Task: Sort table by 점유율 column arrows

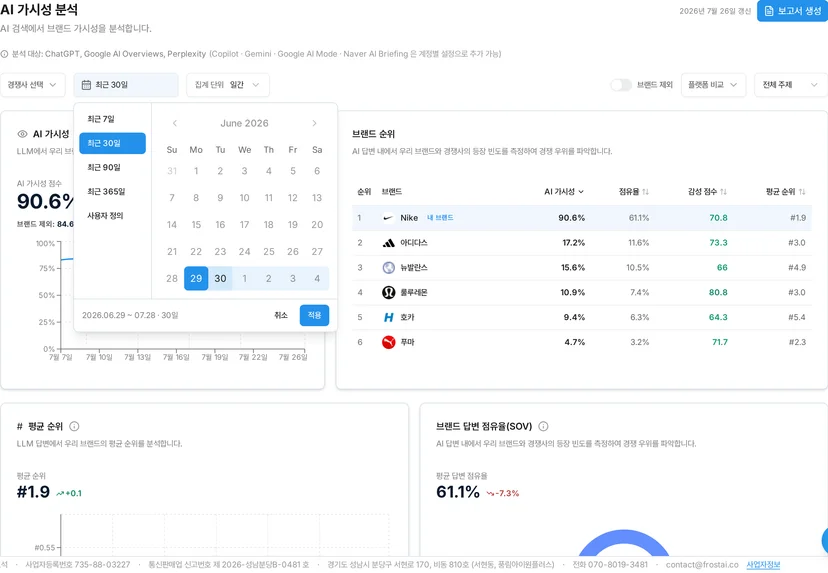Action: tap(645, 192)
